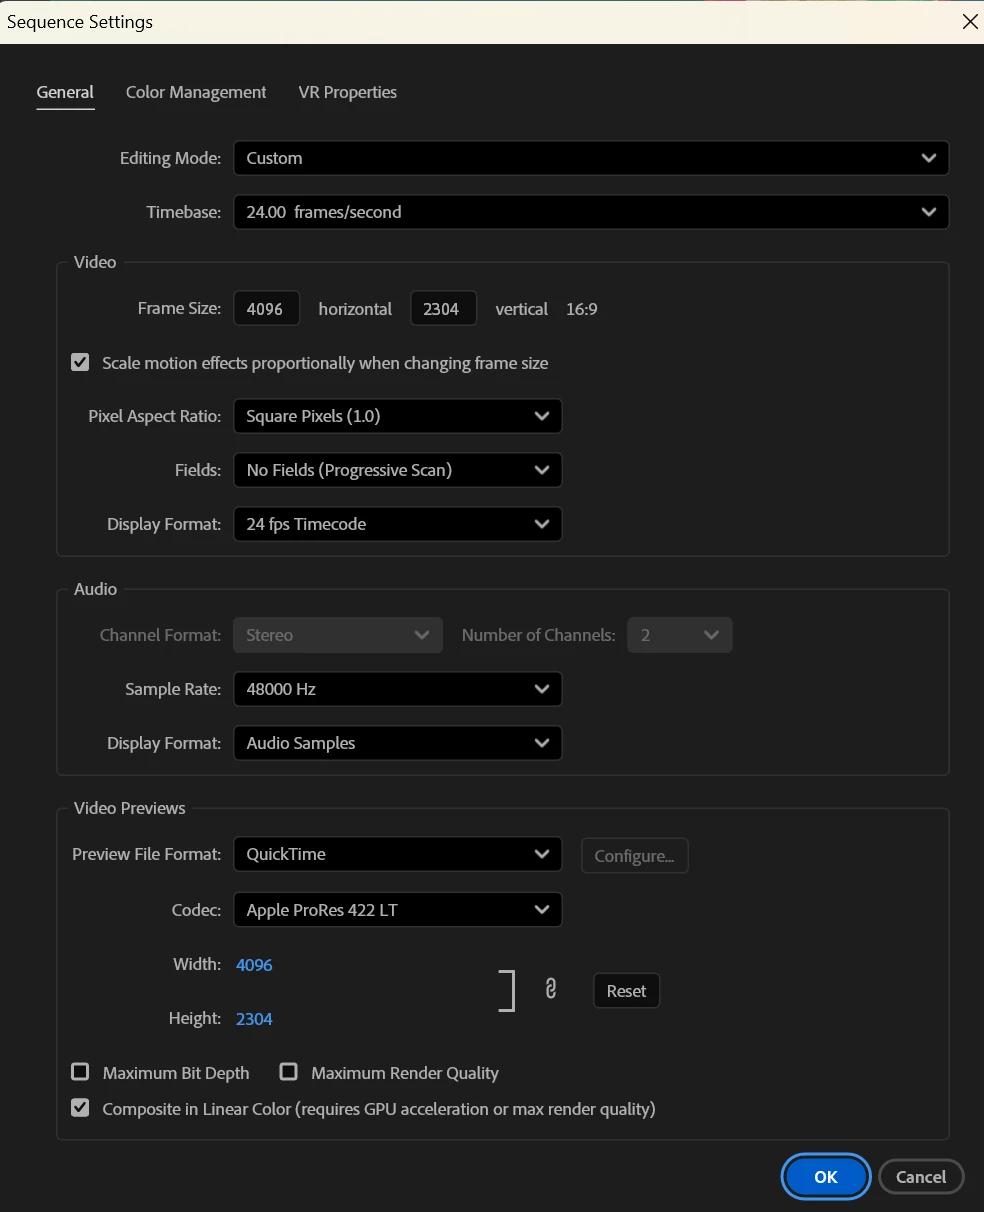Click the chain link icon for preview dimensions
Viewport: 984px width, 1212px height.
click(550, 989)
